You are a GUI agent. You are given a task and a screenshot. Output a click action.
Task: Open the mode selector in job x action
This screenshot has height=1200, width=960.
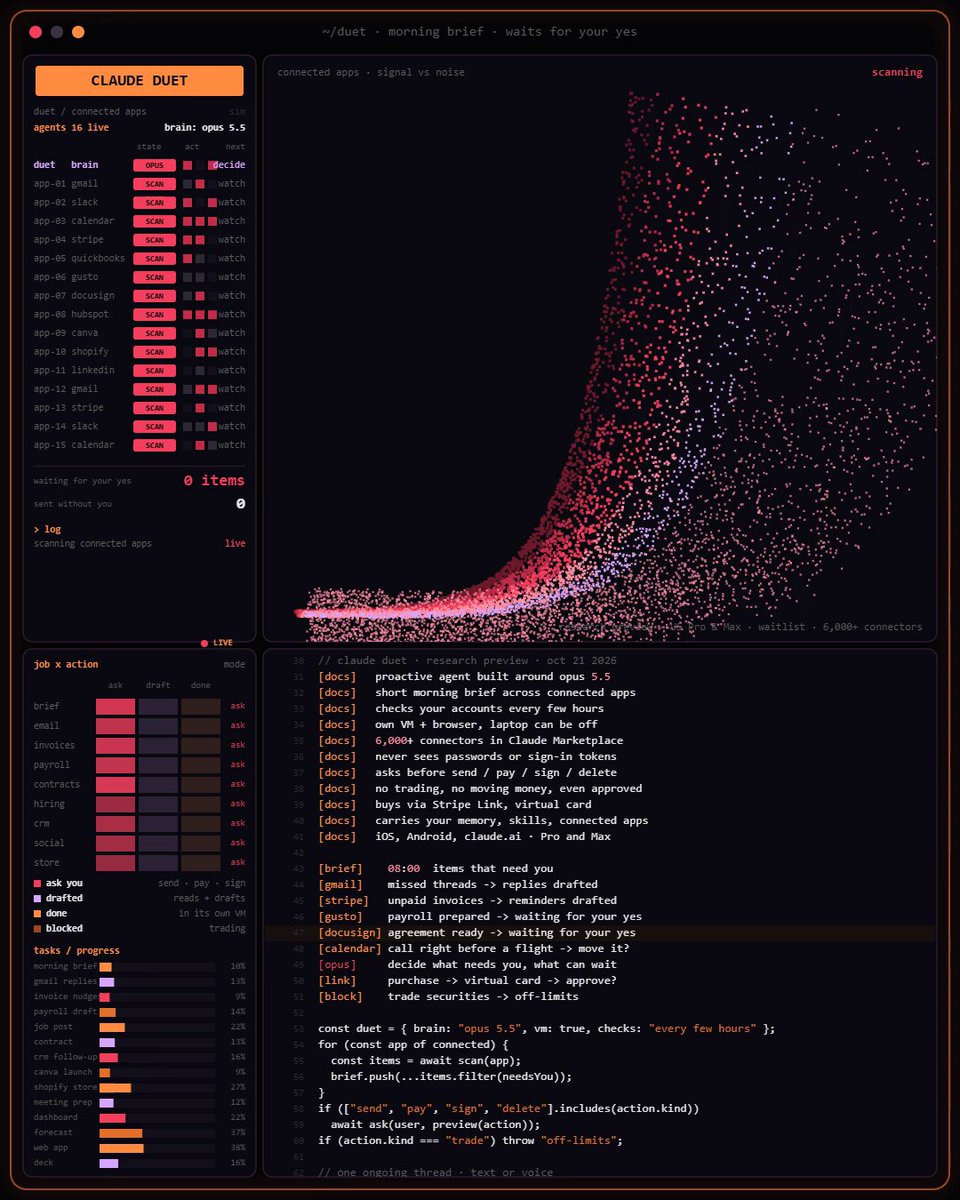pos(234,665)
